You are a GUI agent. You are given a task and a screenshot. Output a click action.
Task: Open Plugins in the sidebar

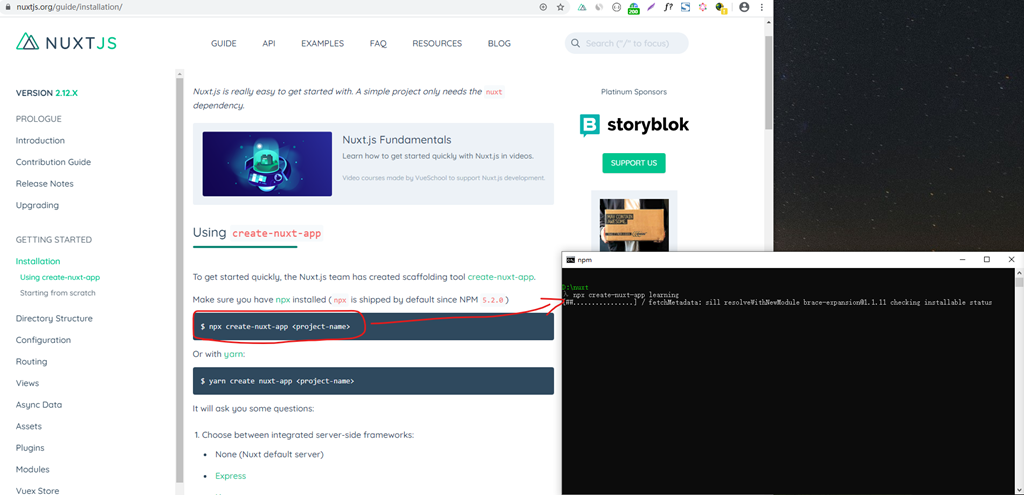pos(30,448)
